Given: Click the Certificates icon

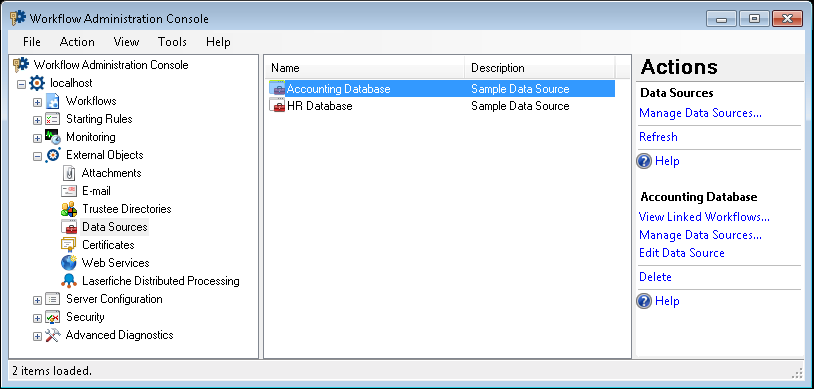Looking at the screenshot, I should (69, 245).
